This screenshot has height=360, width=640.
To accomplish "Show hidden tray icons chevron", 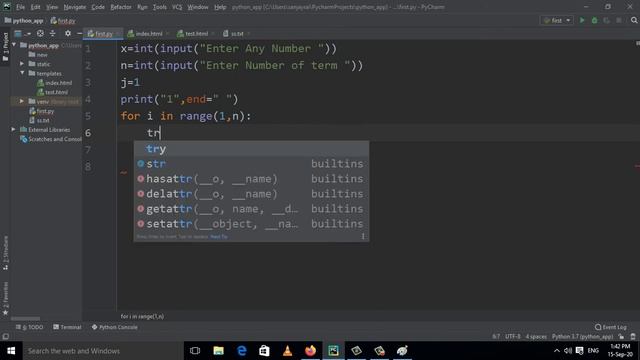I will point(557,351).
